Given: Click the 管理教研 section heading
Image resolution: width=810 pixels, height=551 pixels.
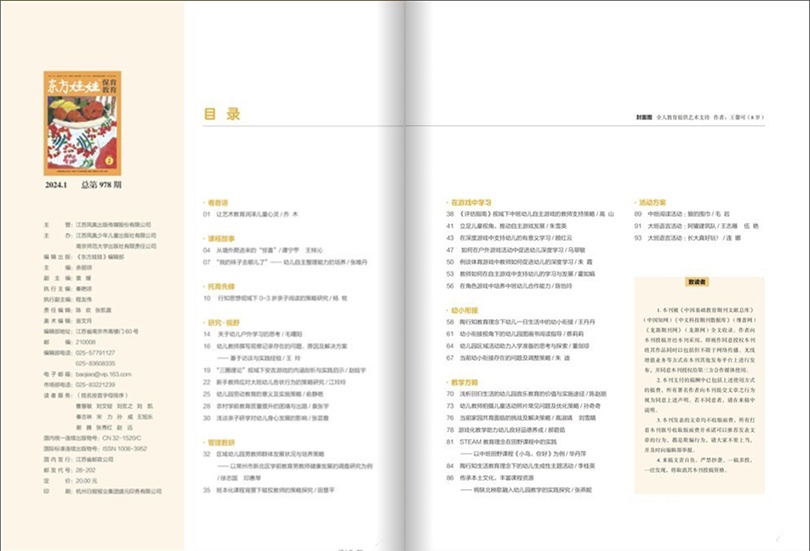Looking at the screenshot, I should [x=221, y=443].
